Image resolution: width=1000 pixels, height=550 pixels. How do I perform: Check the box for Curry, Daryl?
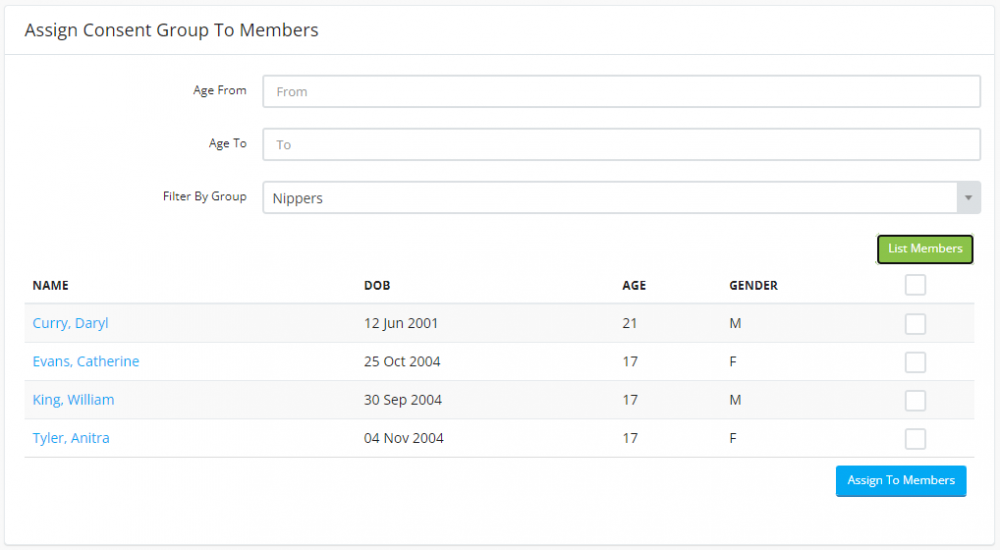coord(915,323)
